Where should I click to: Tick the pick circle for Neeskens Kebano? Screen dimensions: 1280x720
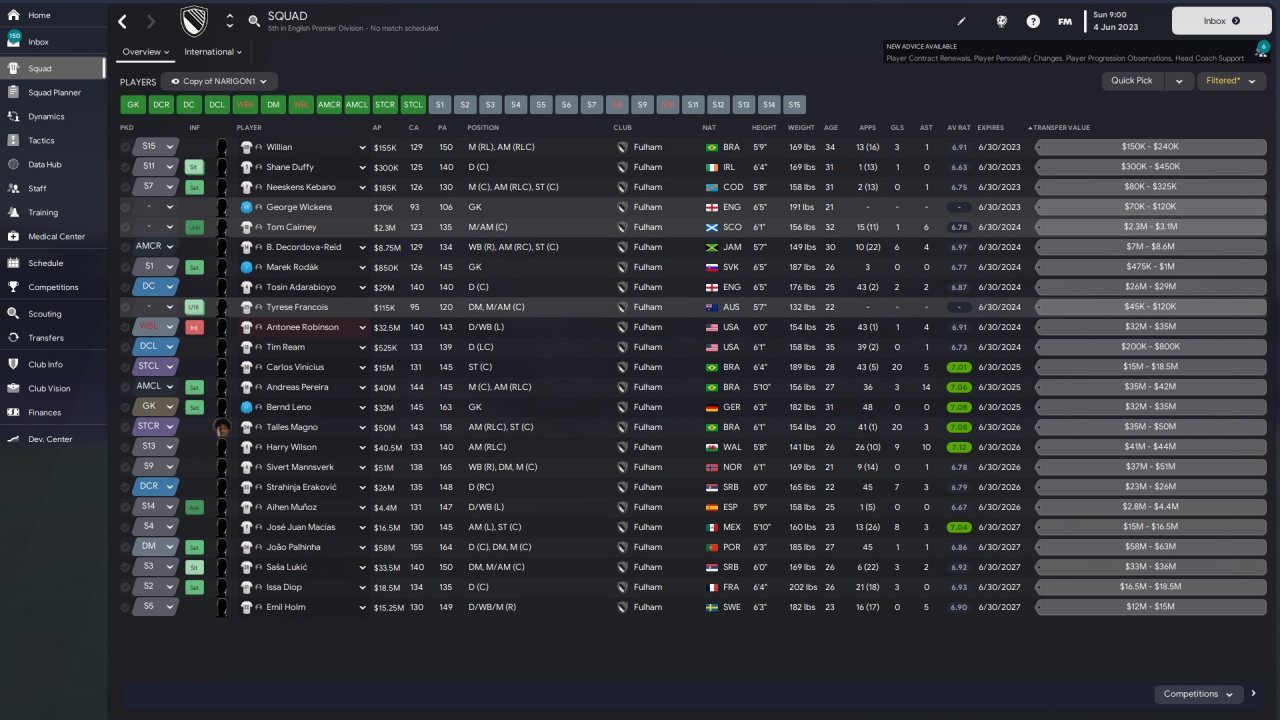pyautogui.click(x=125, y=187)
